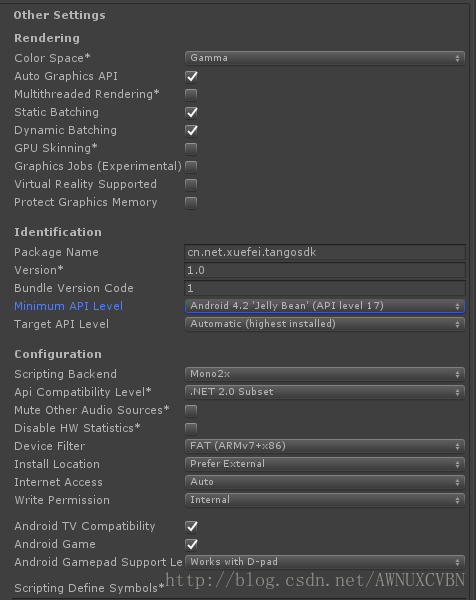Uncheck the Android TV Compatibility checkbox
476x600 pixels.
pyautogui.click(x=191, y=527)
